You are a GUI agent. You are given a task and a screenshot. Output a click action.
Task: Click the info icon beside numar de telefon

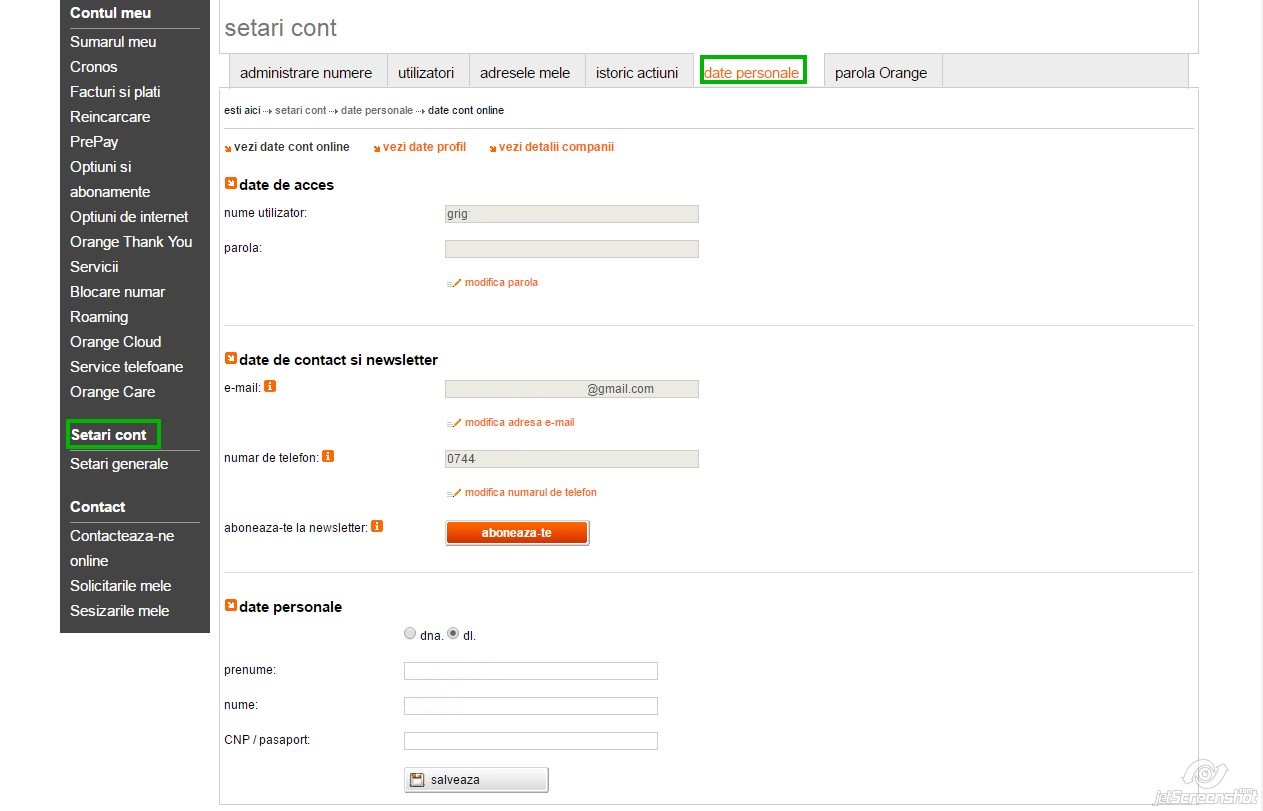(x=328, y=456)
